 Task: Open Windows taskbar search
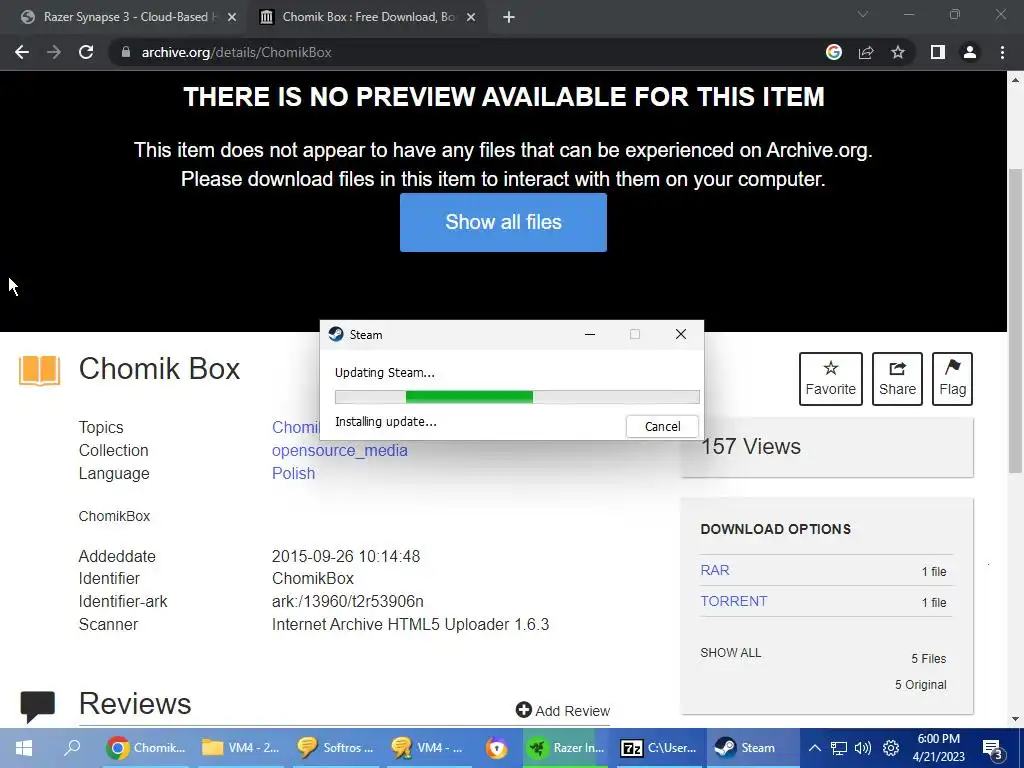(72, 748)
